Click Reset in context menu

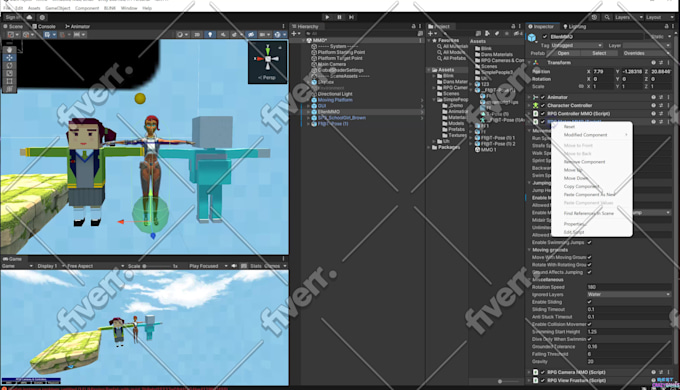click(x=569, y=127)
